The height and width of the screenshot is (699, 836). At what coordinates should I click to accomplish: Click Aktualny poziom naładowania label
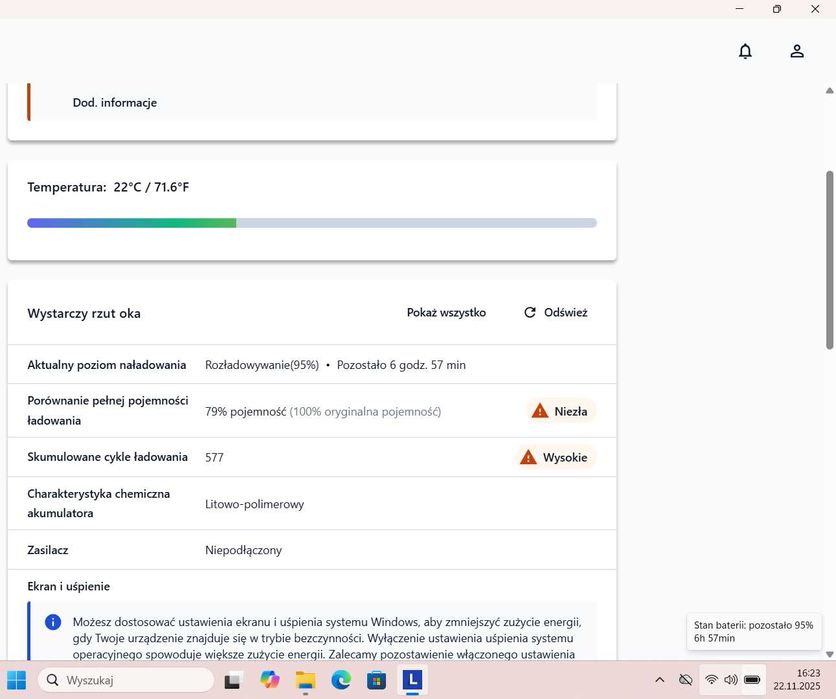[x=107, y=365]
